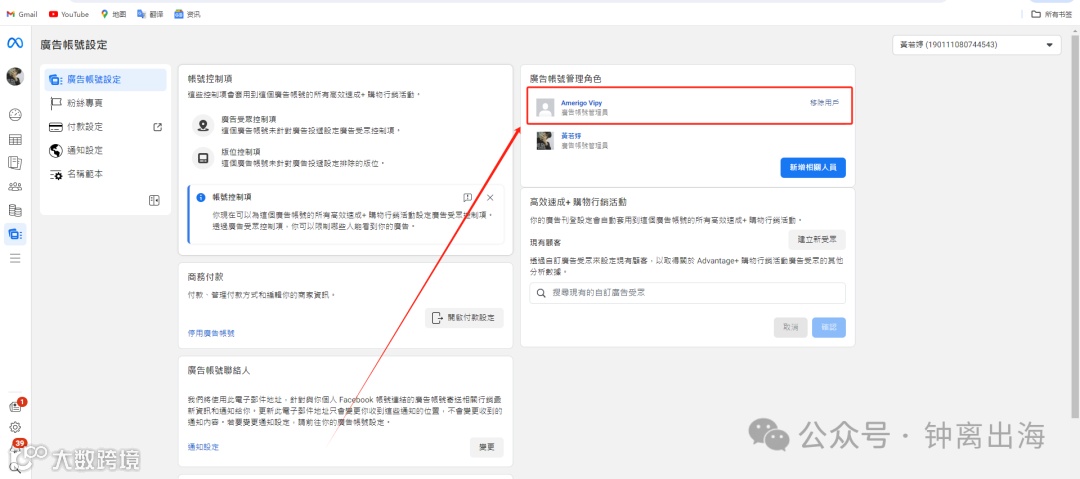This screenshot has width=1080, height=479.
Task: Open the profile avatar in left sidebar
Action: pos(15,77)
